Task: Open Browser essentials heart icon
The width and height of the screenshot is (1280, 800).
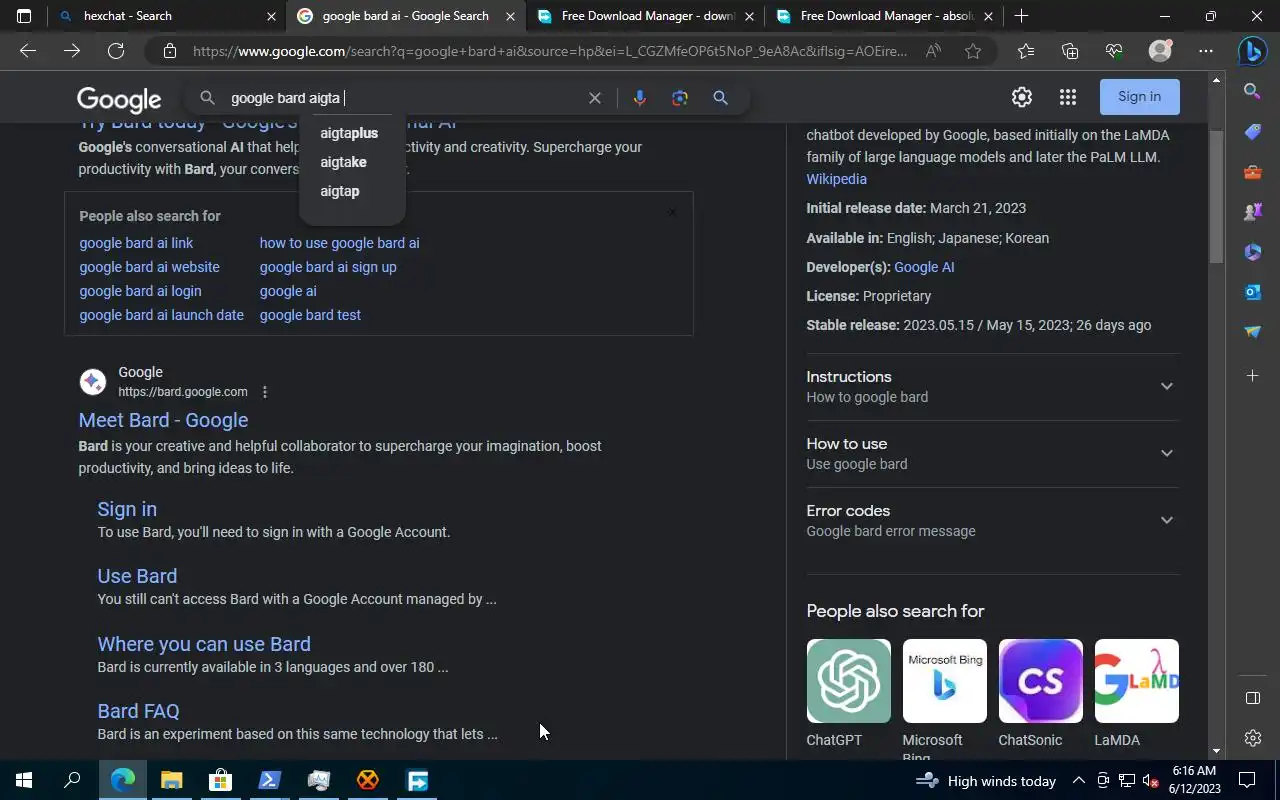Action: (x=1114, y=51)
